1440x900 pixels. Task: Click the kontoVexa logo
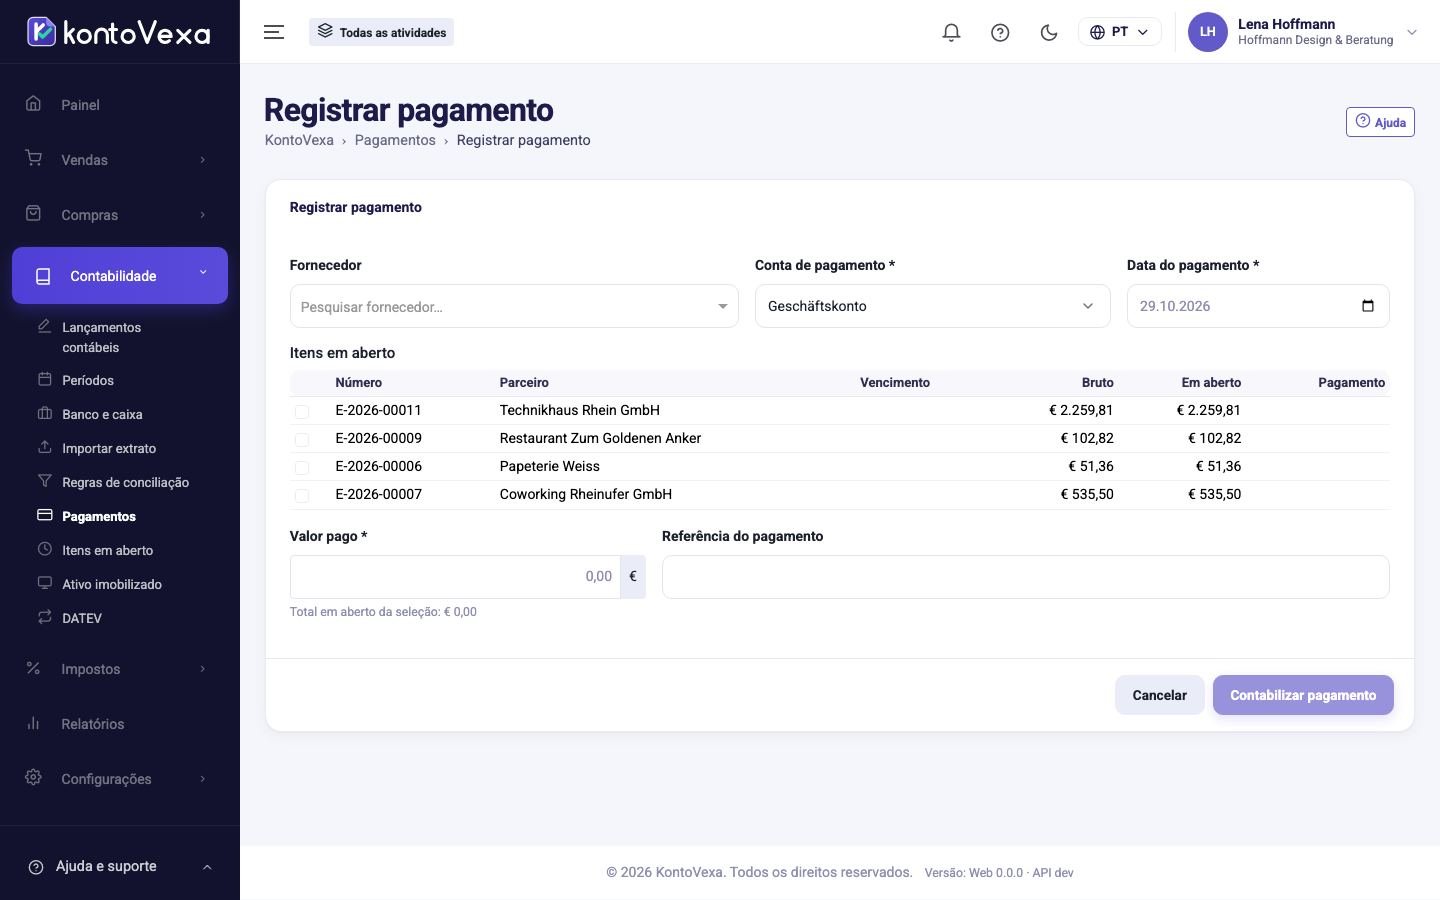tap(119, 32)
